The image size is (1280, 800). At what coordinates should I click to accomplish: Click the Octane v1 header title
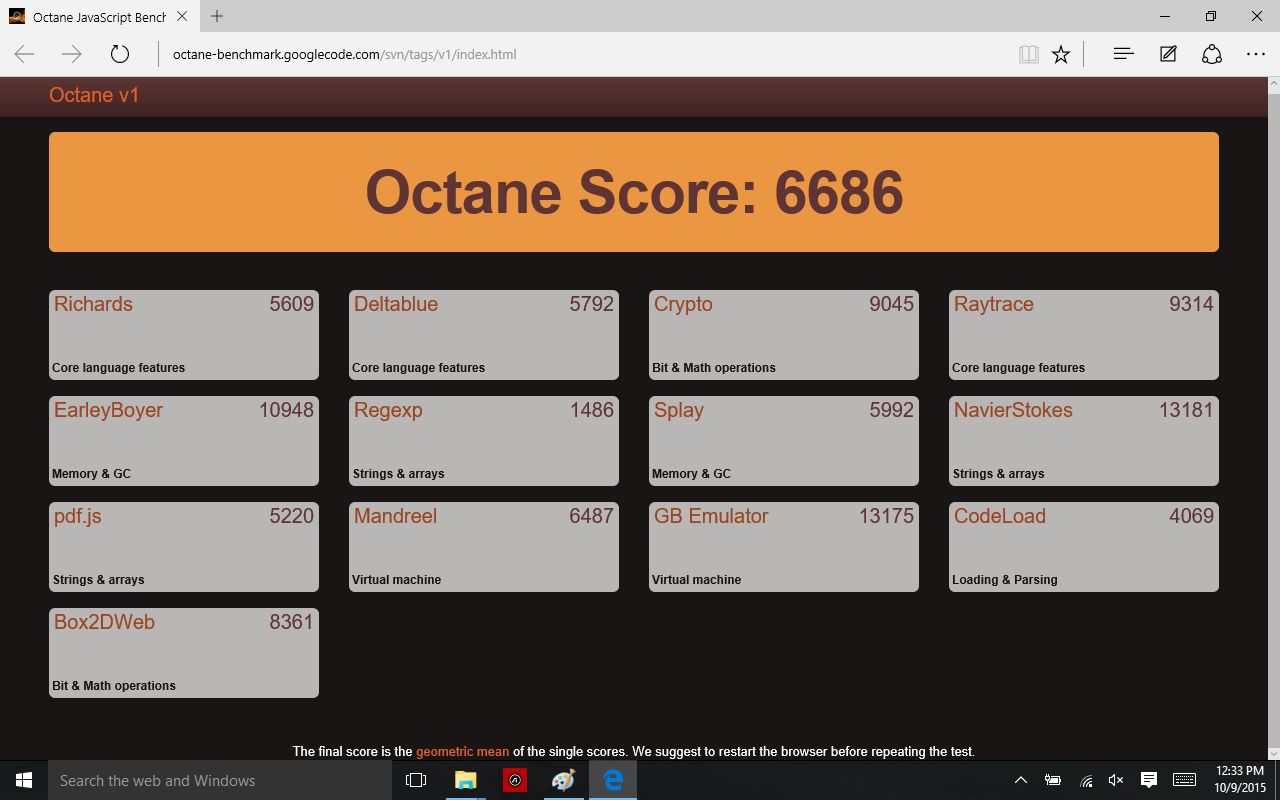[94, 95]
